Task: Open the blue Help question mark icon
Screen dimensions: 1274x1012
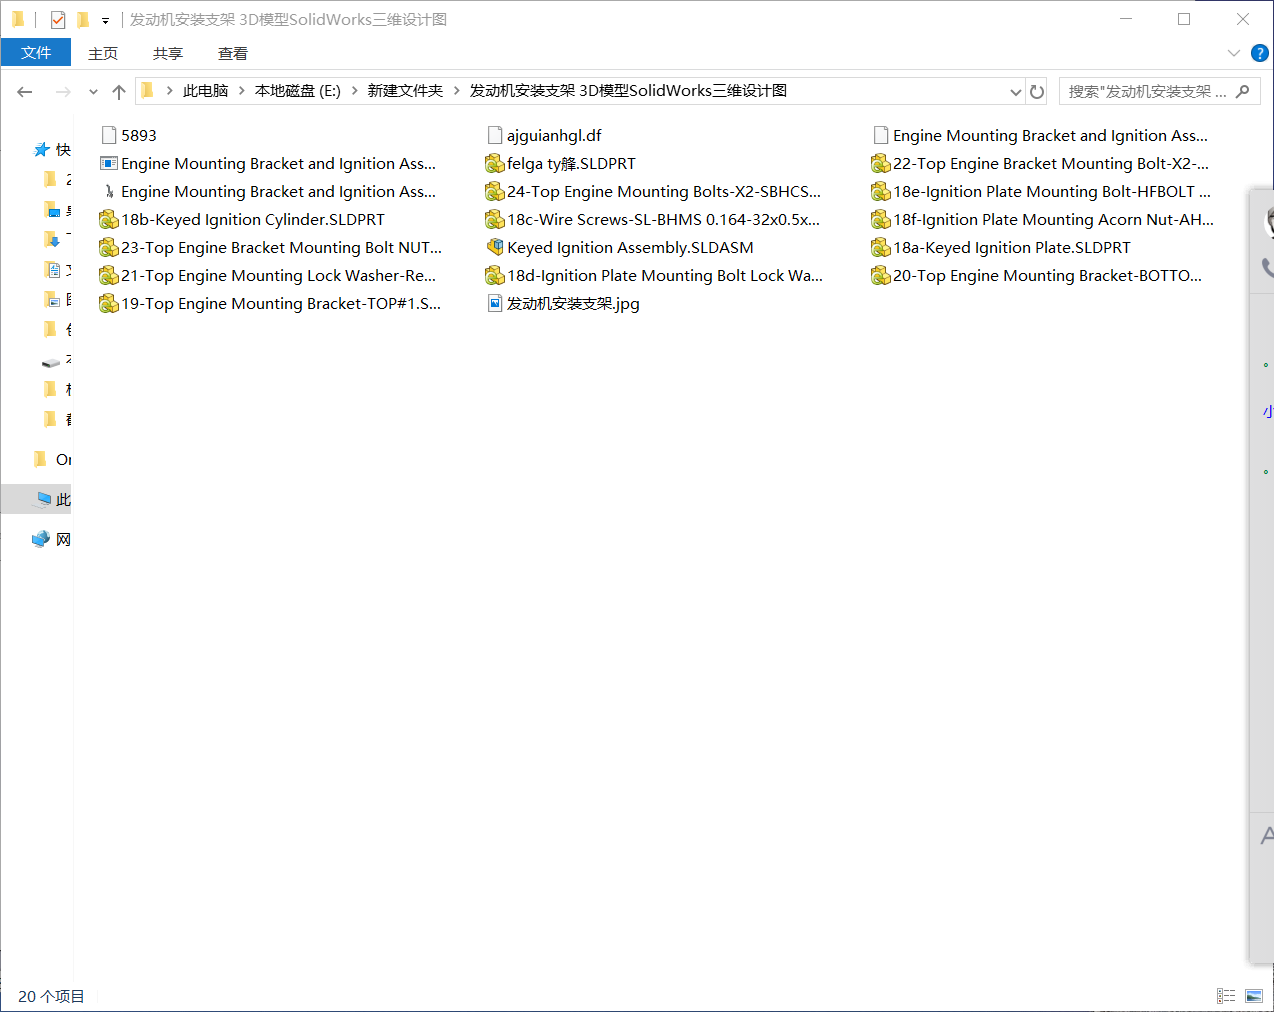Action: click(1260, 53)
